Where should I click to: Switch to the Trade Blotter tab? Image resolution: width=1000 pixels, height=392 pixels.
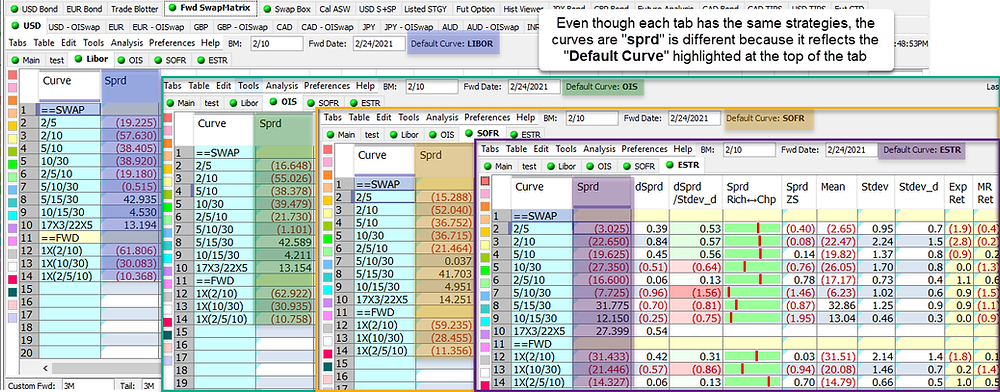(x=134, y=9)
